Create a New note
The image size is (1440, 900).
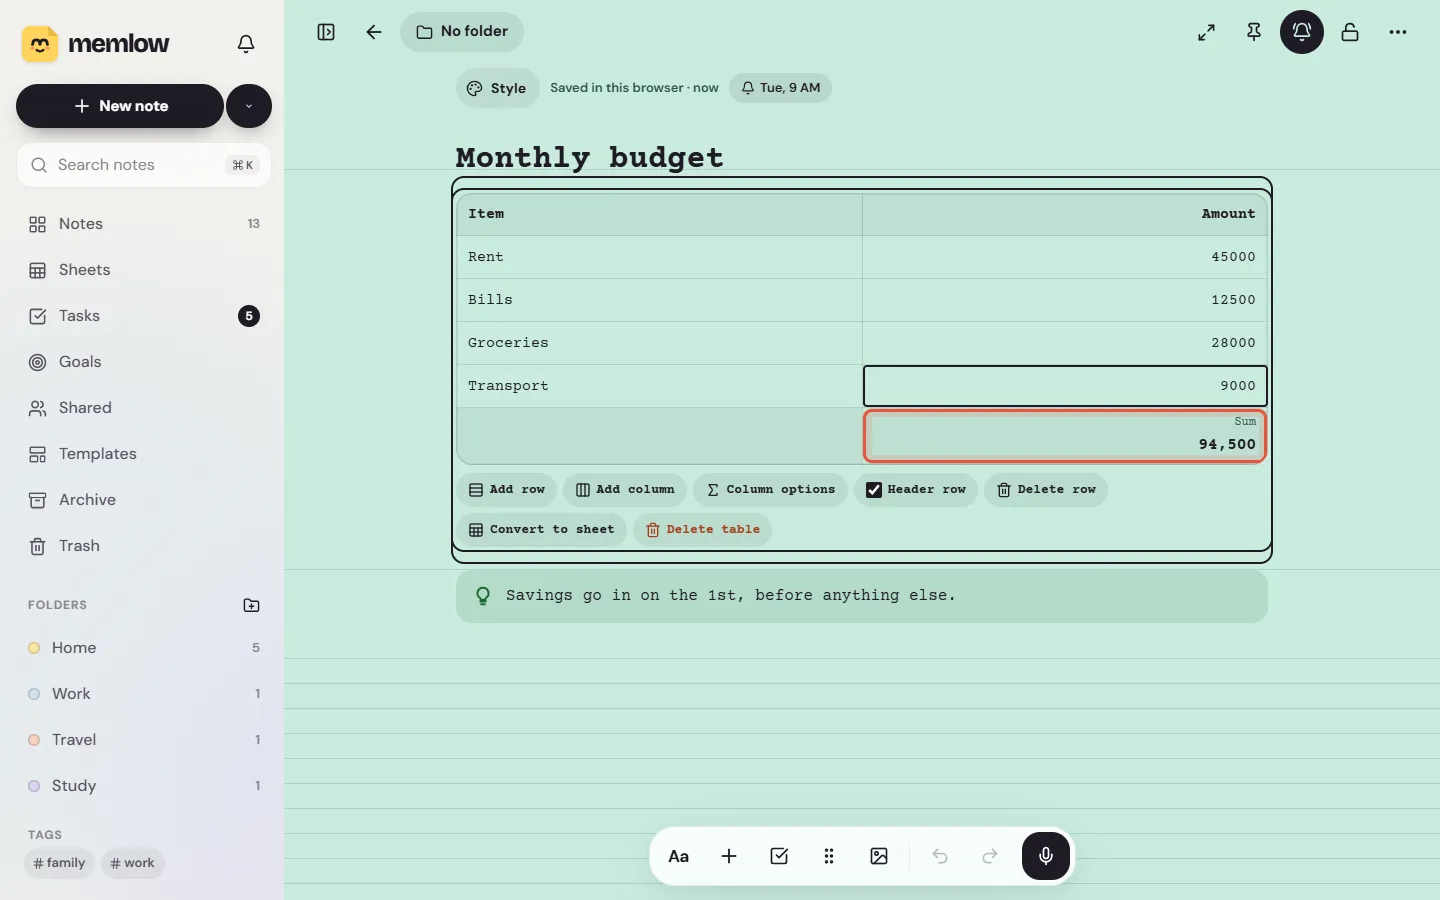[x=120, y=106]
